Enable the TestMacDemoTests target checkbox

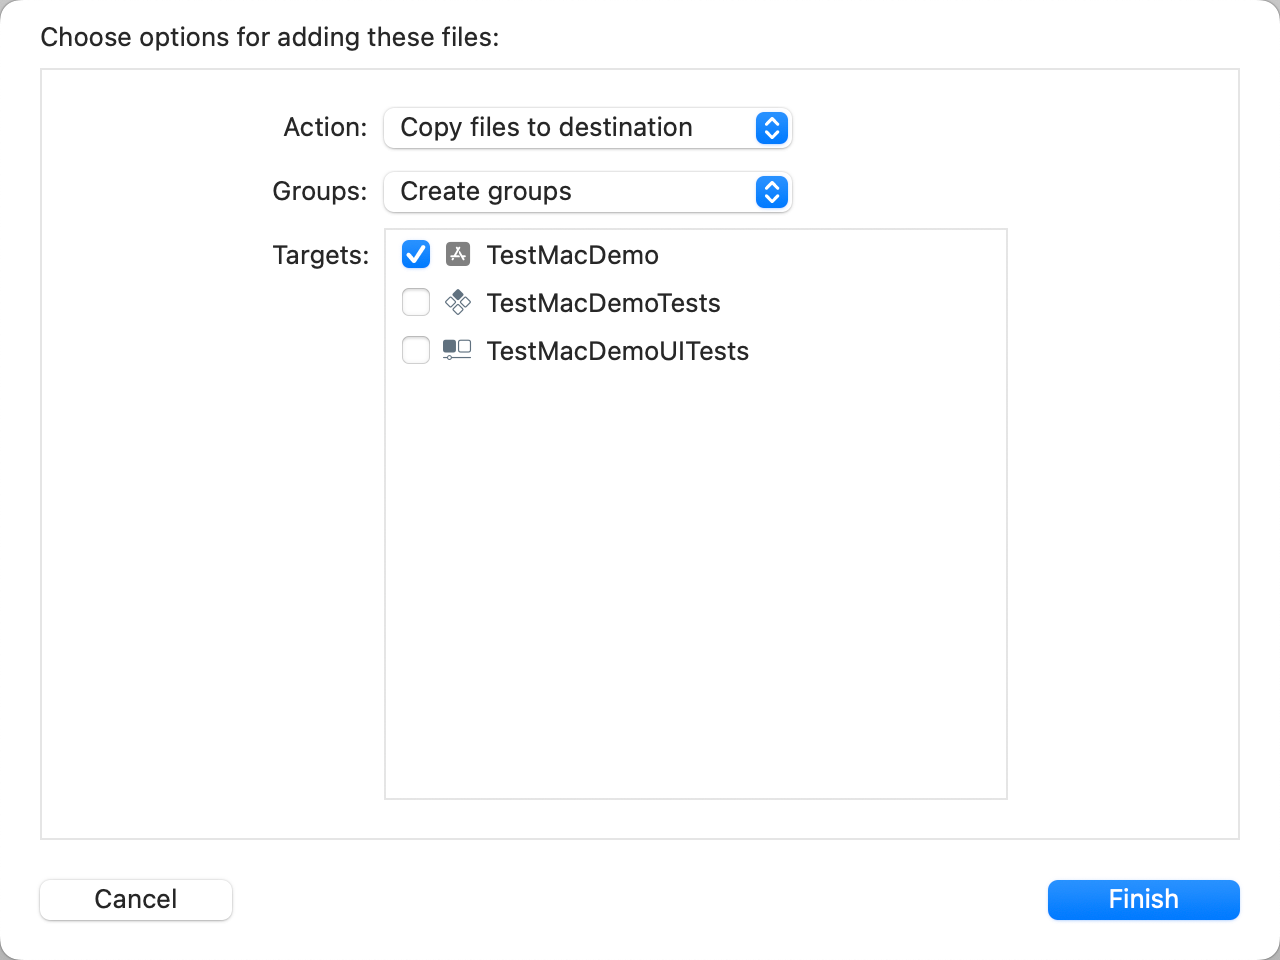[416, 302]
